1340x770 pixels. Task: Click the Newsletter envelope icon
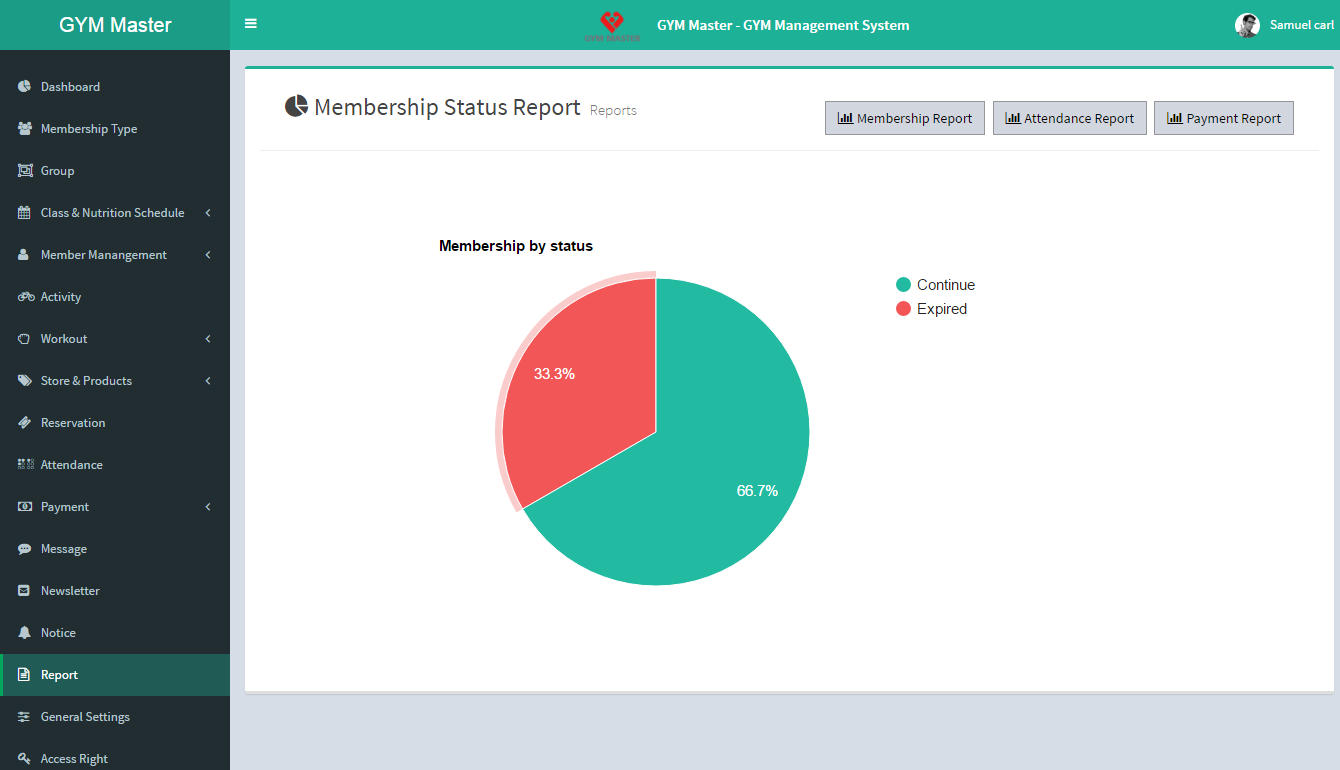click(25, 591)
